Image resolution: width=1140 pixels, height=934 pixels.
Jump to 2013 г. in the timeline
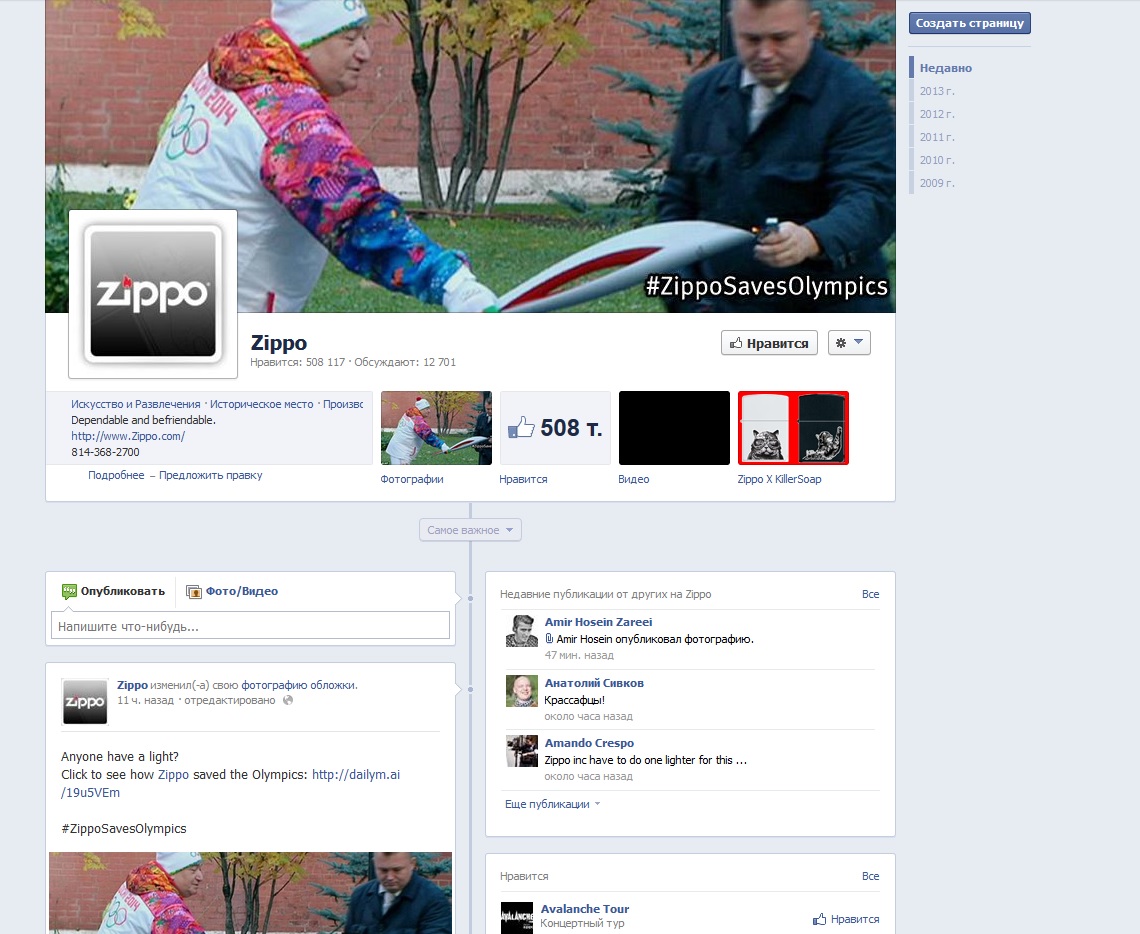(x=937, y=91)
